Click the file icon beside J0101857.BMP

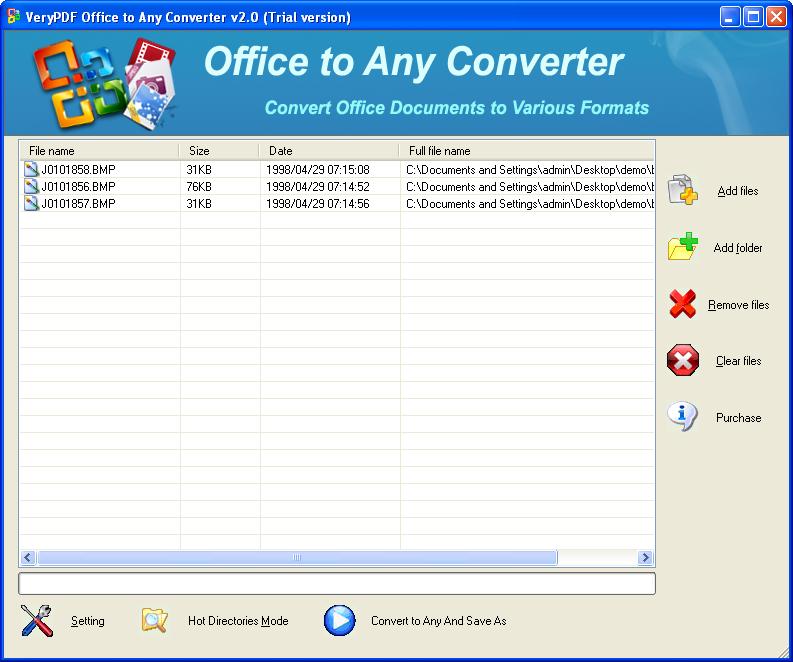click(31, 204)
